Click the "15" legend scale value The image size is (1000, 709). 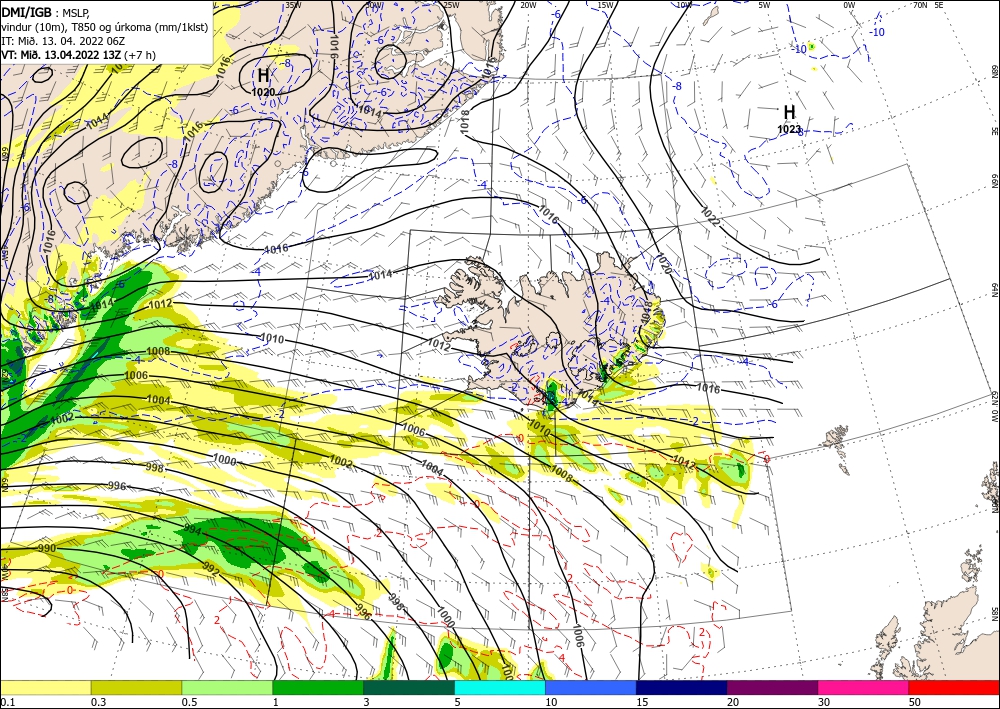point(642,702)
